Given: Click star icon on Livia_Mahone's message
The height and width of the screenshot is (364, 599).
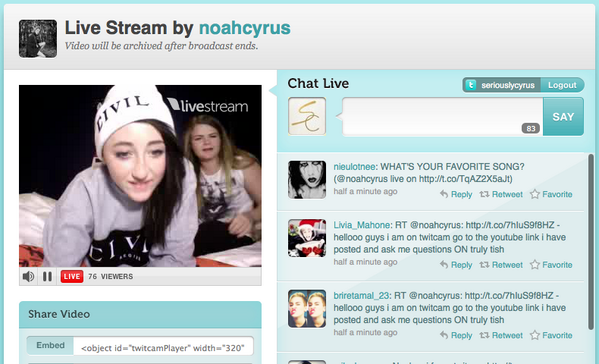Looking at the screenshot, I should click(x=535, y=265).
